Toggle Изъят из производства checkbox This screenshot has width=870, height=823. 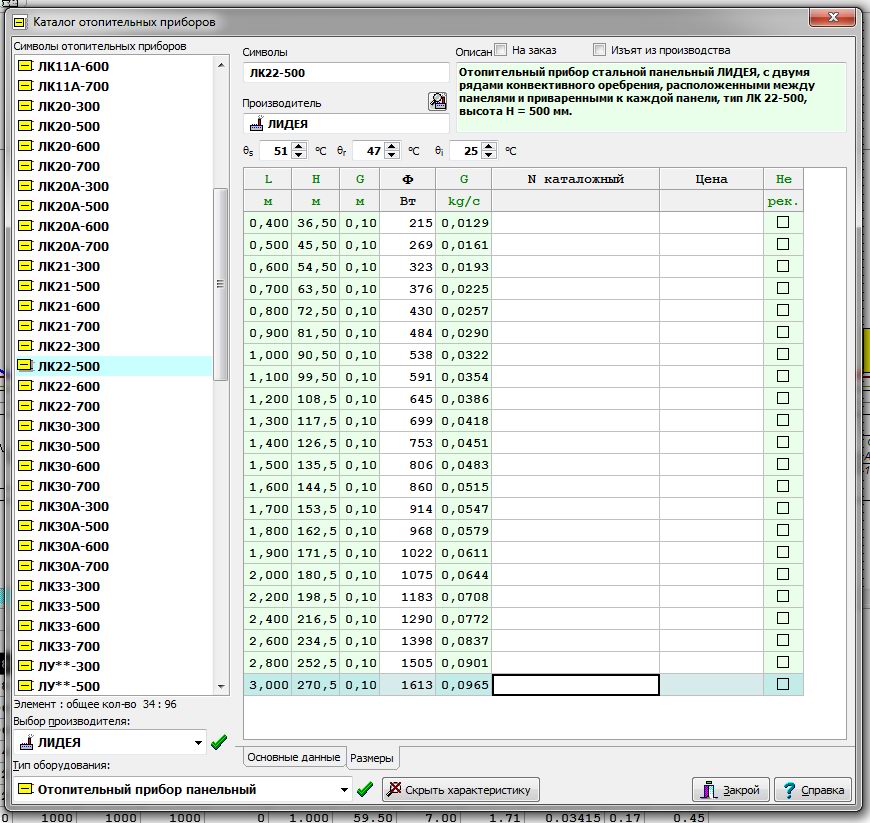[599, 50]
